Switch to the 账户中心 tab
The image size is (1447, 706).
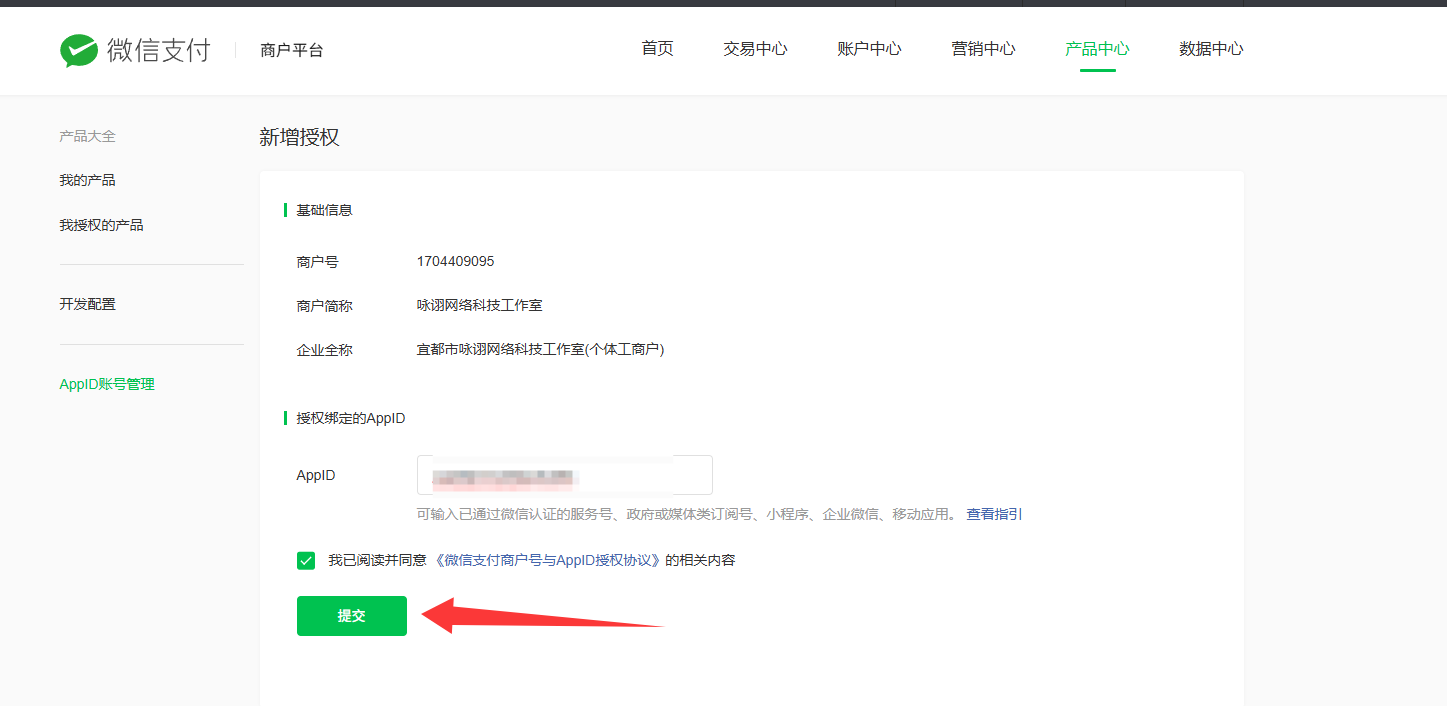869,49
